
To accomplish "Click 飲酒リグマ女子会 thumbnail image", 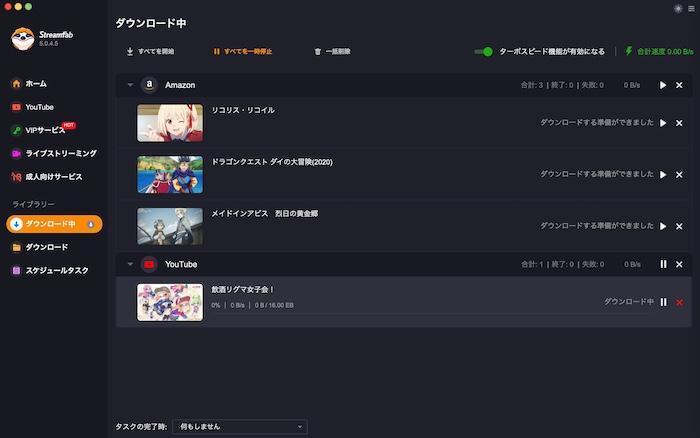I will pos(170,302).
